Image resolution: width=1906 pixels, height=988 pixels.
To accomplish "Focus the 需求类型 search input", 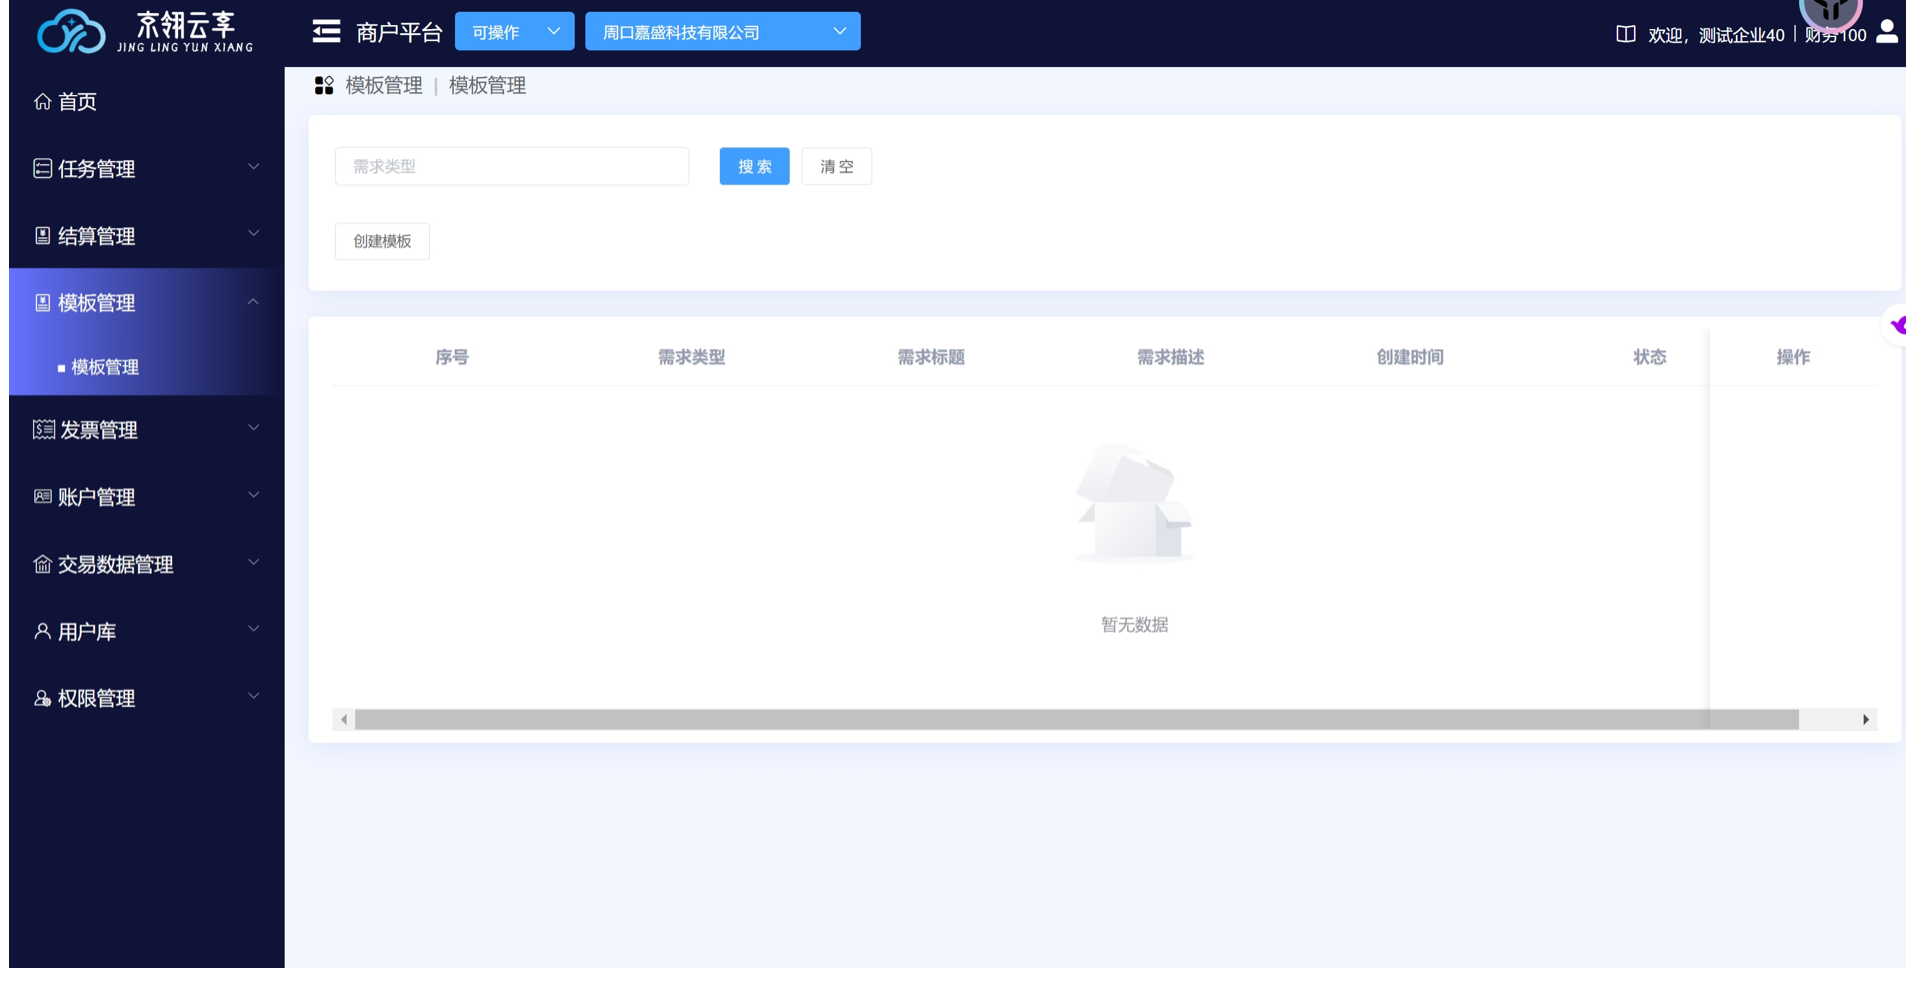I will 511,166.
